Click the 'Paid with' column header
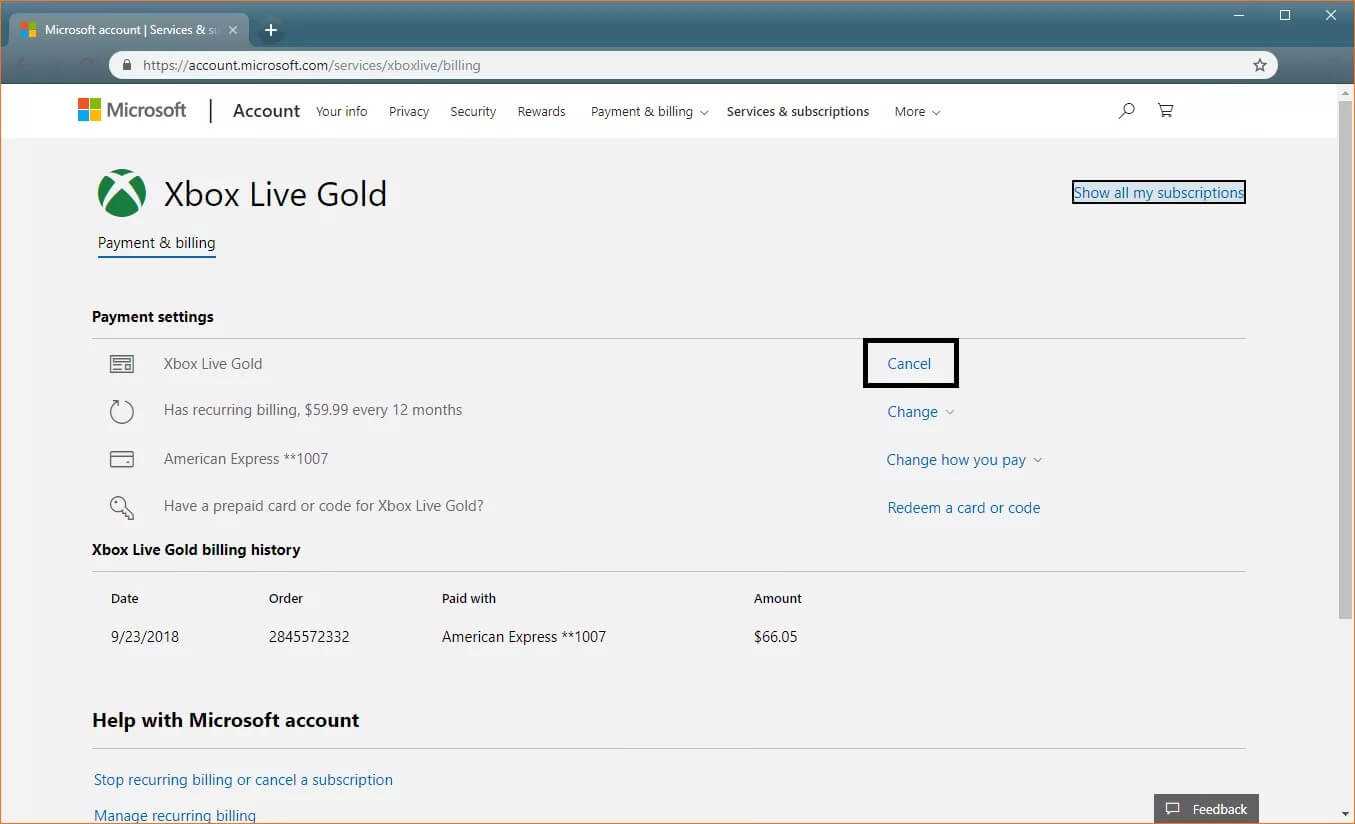 point(469,599)
